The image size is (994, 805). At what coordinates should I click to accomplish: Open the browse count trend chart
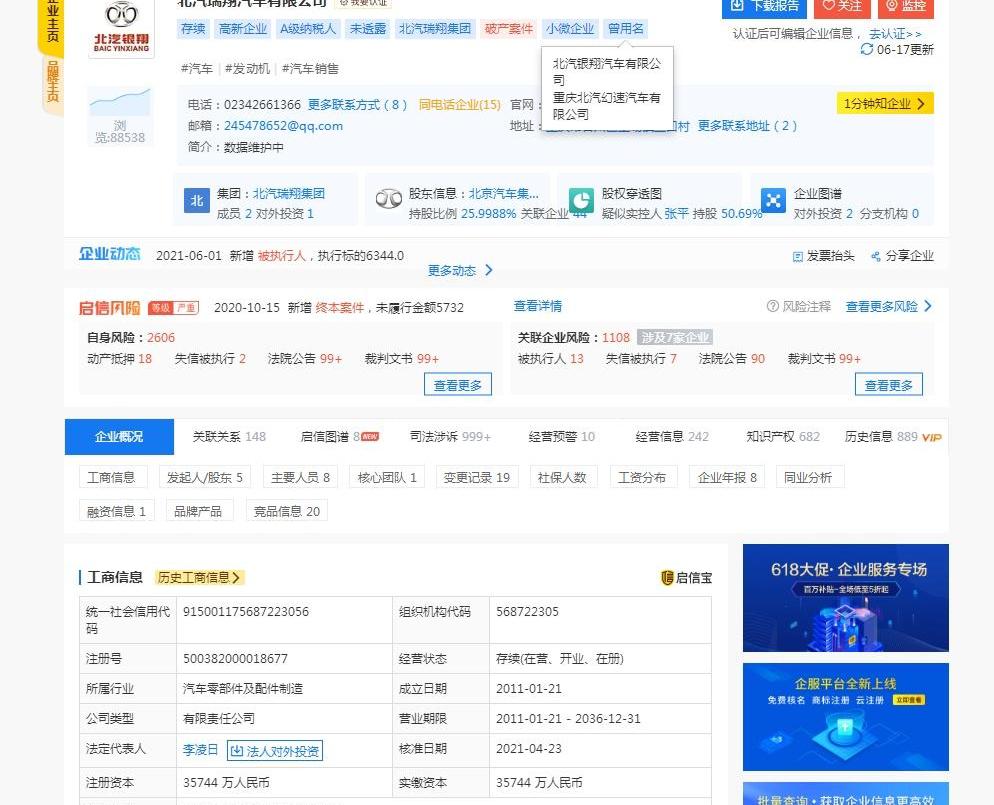coord(120,102)
